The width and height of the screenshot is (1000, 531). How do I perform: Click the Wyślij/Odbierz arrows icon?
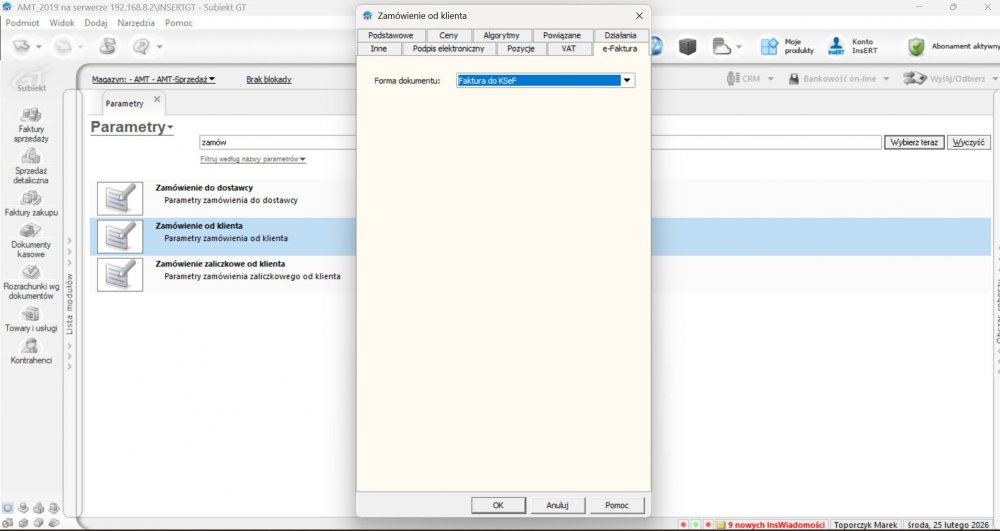(x=915, y=79)
